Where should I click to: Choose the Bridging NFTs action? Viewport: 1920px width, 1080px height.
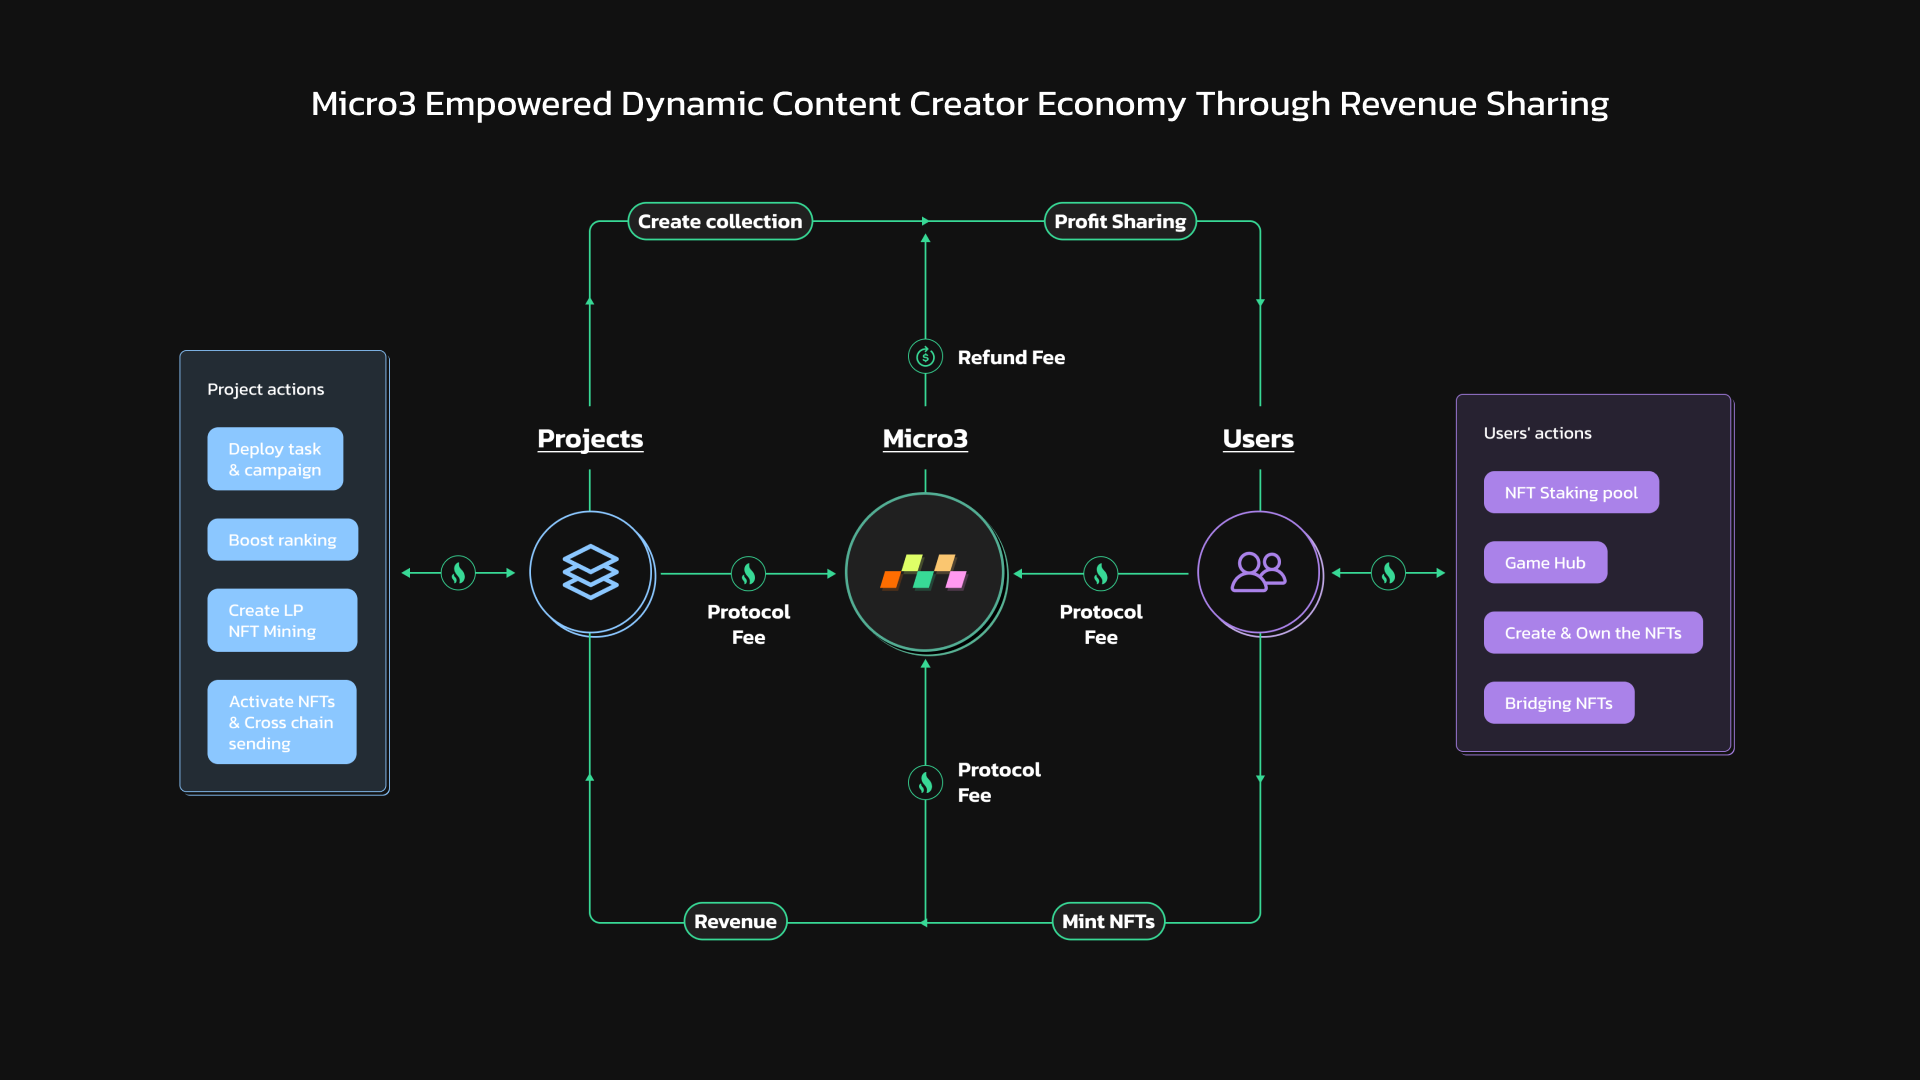point(1559,703)
